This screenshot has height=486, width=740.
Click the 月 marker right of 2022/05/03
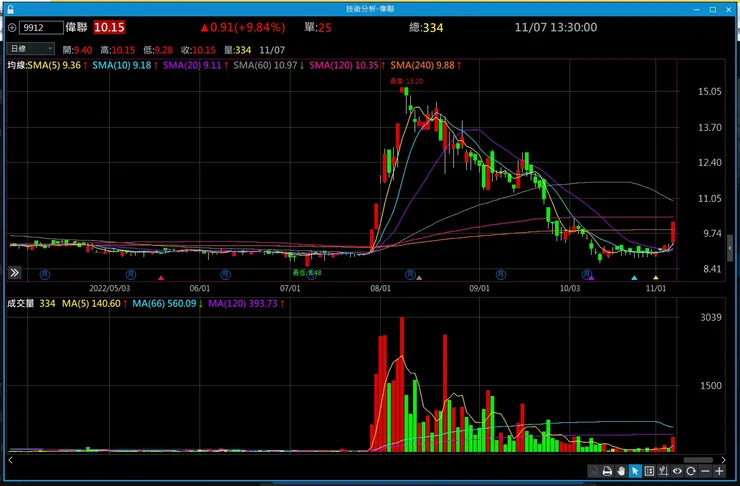pyautogui.click(x=131, y=274)
